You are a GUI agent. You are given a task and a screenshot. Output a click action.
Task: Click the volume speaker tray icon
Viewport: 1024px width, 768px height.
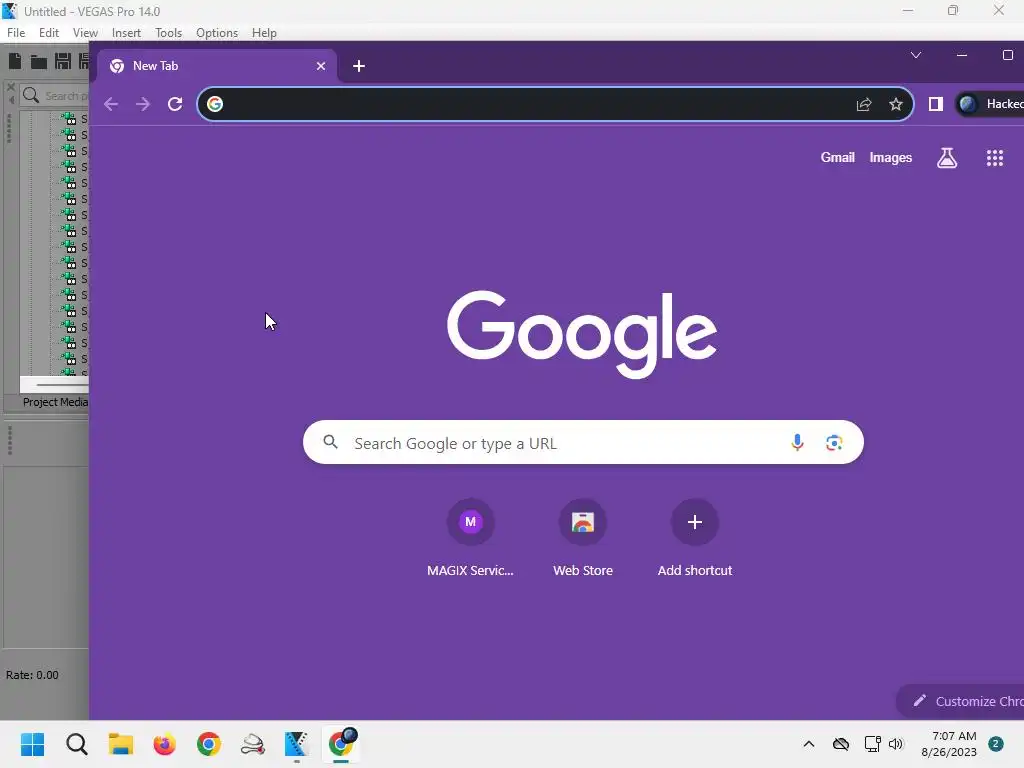point(895,744)
